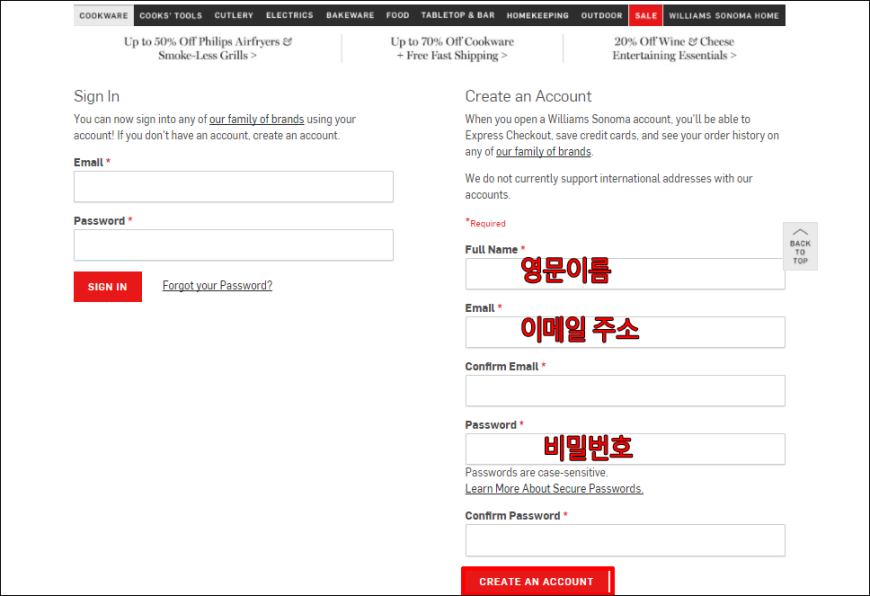Open Learn More About Secure Passwords
The height and width of the screenshot is (596, 870).
click(554, 488)
